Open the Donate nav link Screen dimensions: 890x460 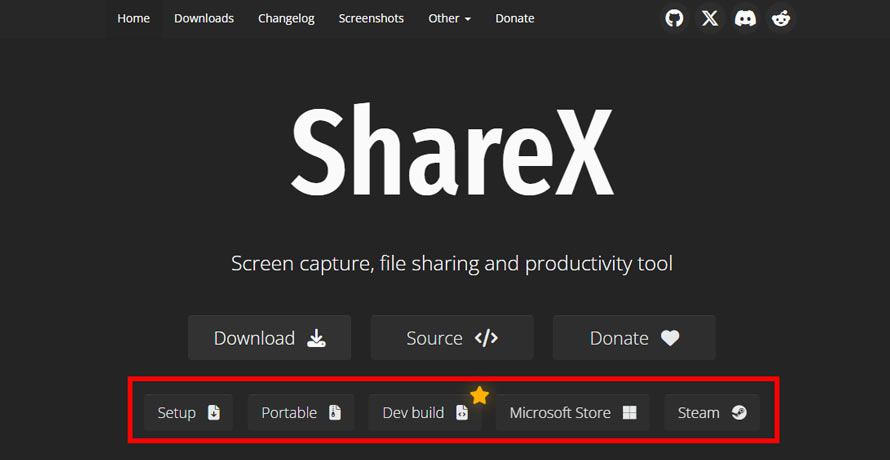[x=515, y=19]
